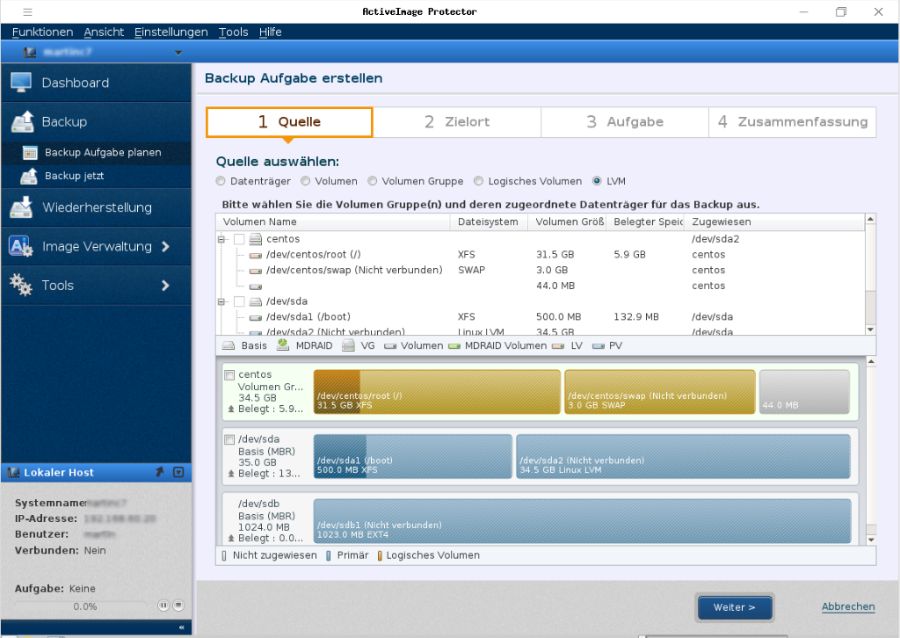
Task: Collapse the centos tree node
Action: point(222,239)
